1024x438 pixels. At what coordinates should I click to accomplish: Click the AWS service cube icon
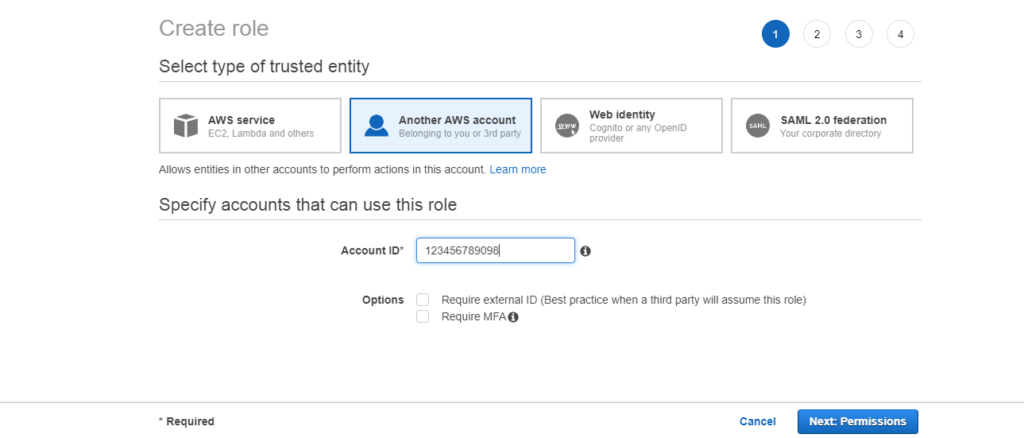pos(185,126)
